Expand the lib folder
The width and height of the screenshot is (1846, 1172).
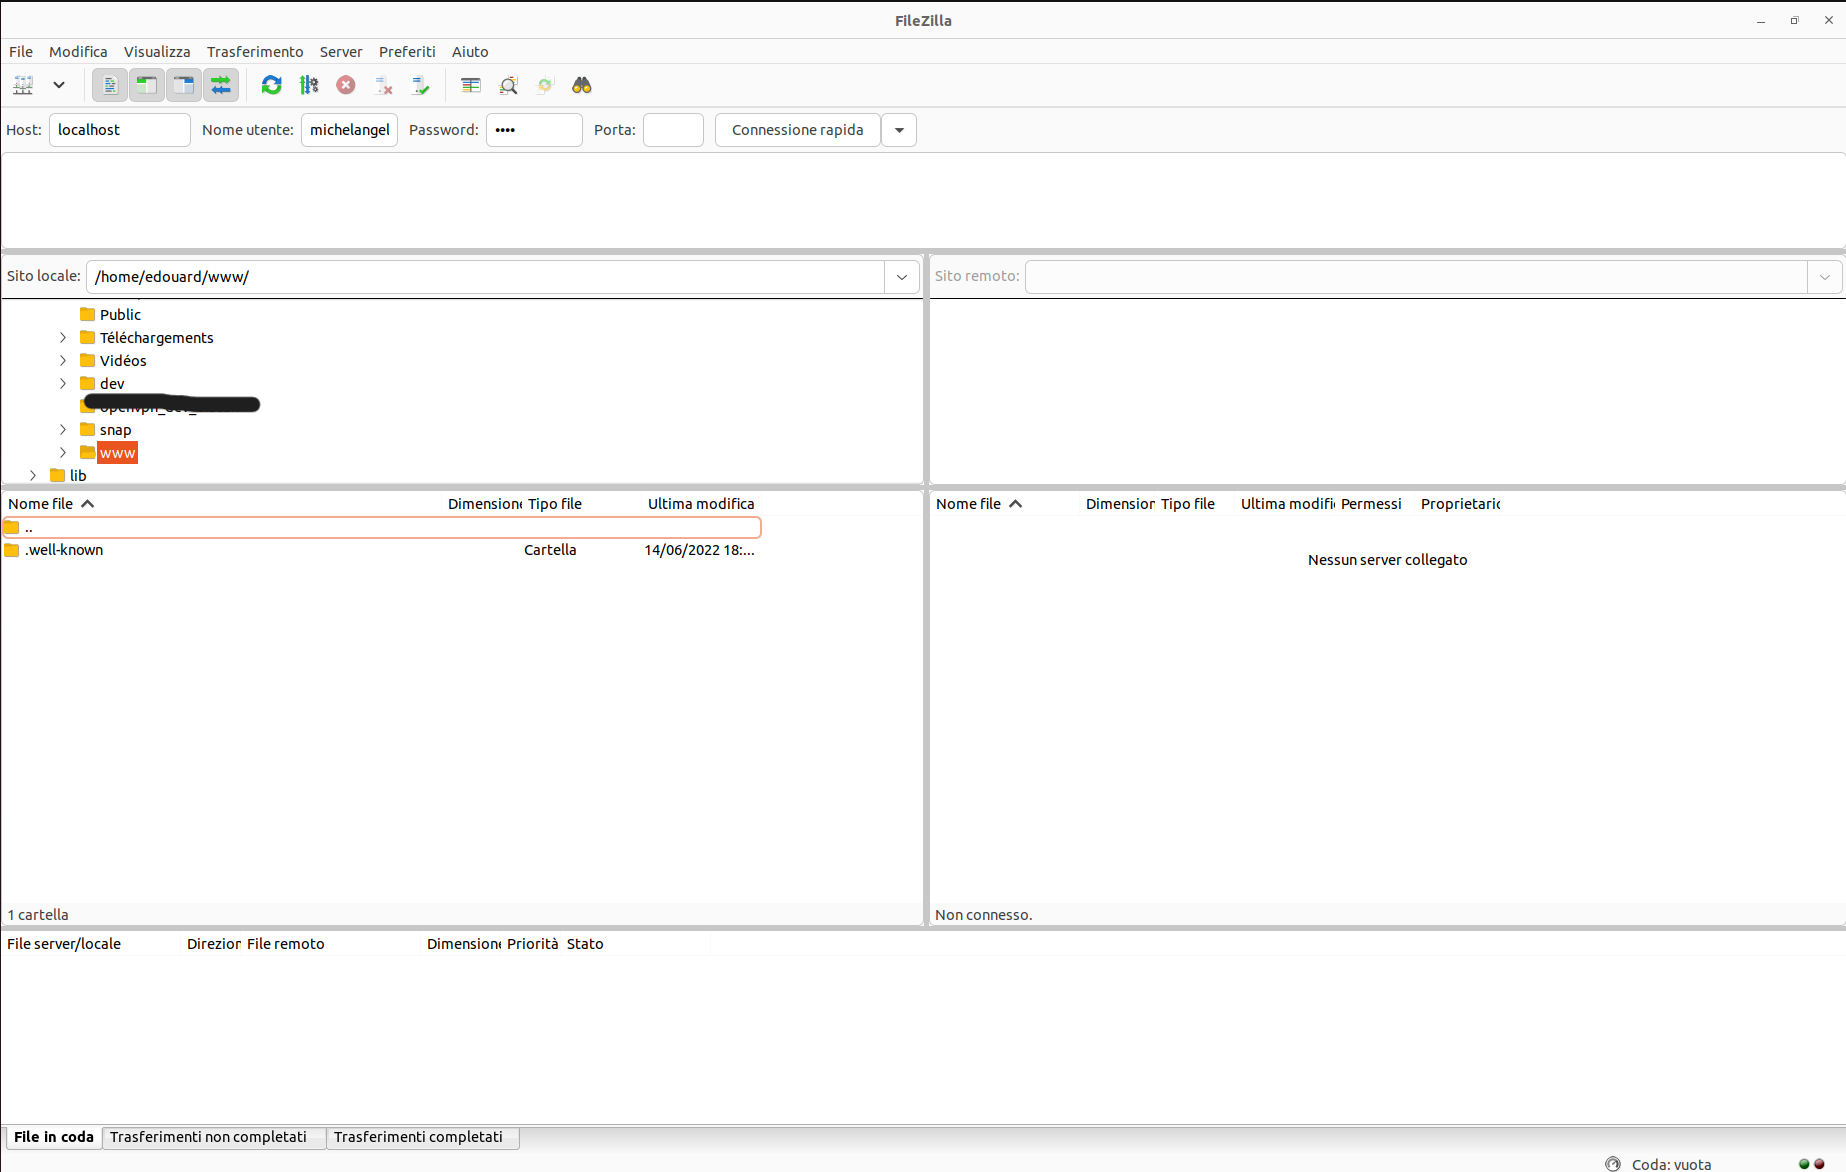33,476
